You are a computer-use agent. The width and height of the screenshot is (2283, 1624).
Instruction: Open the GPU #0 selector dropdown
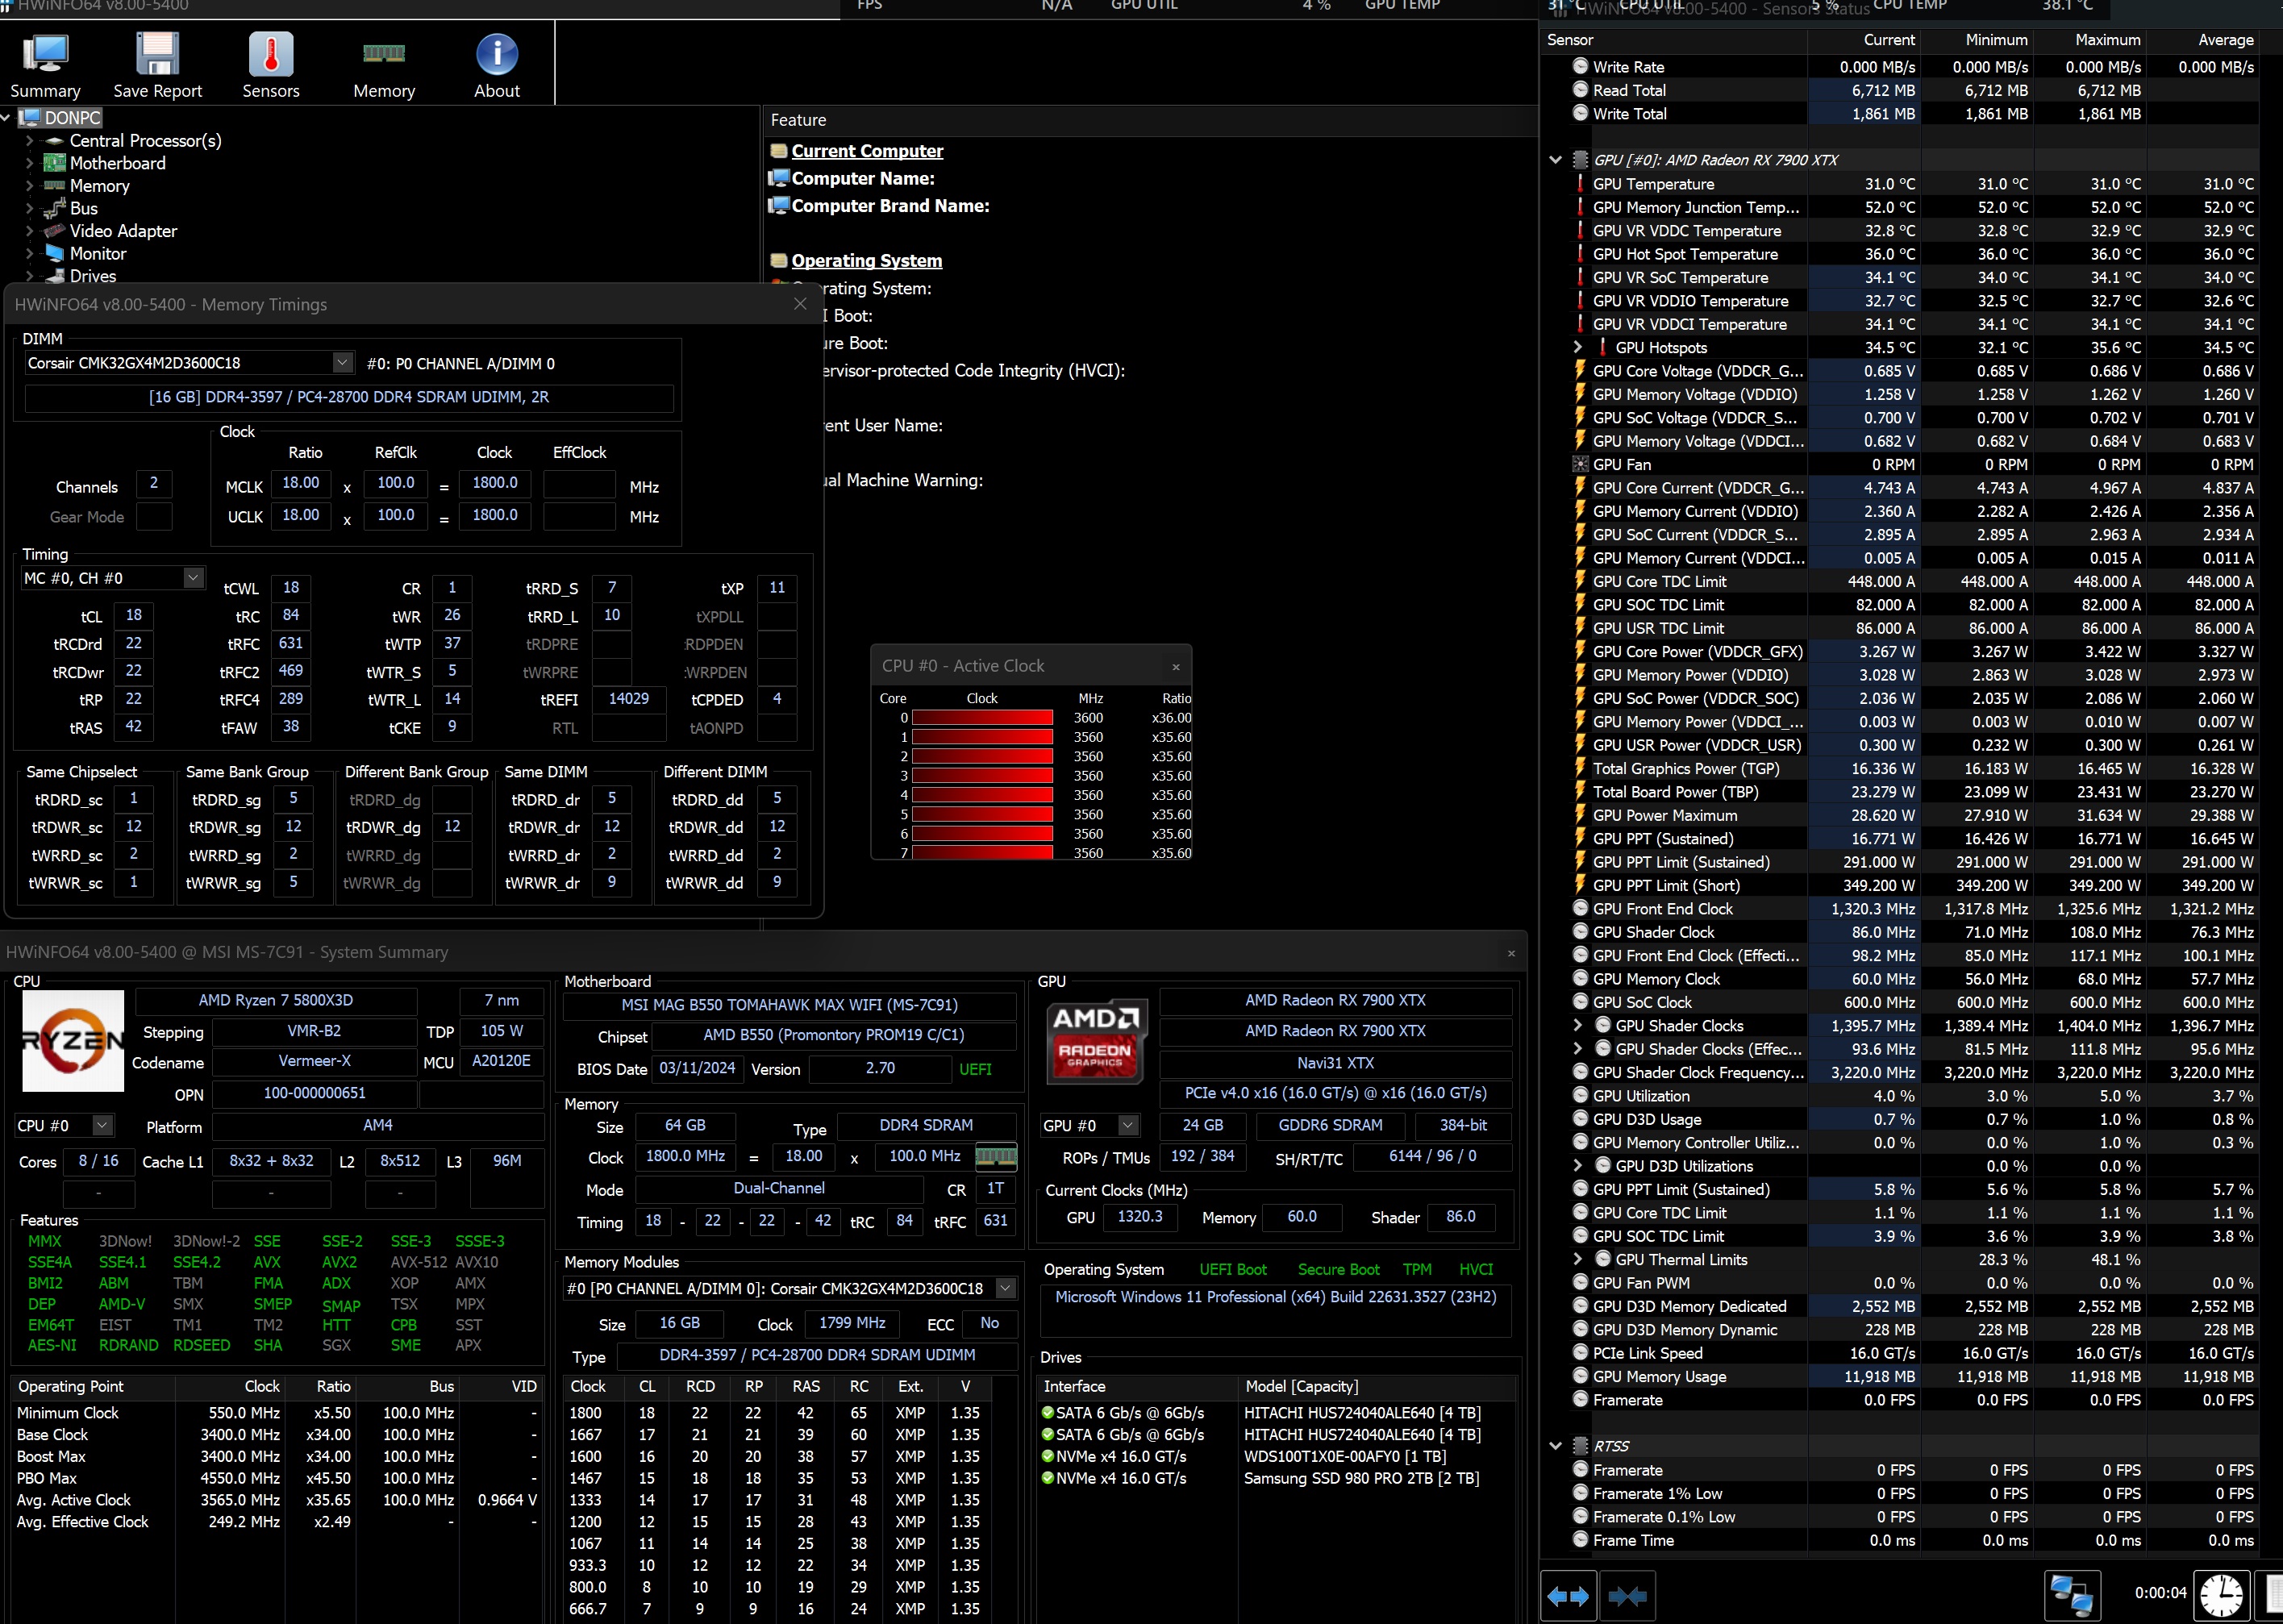click(x=1128, y=1125)
